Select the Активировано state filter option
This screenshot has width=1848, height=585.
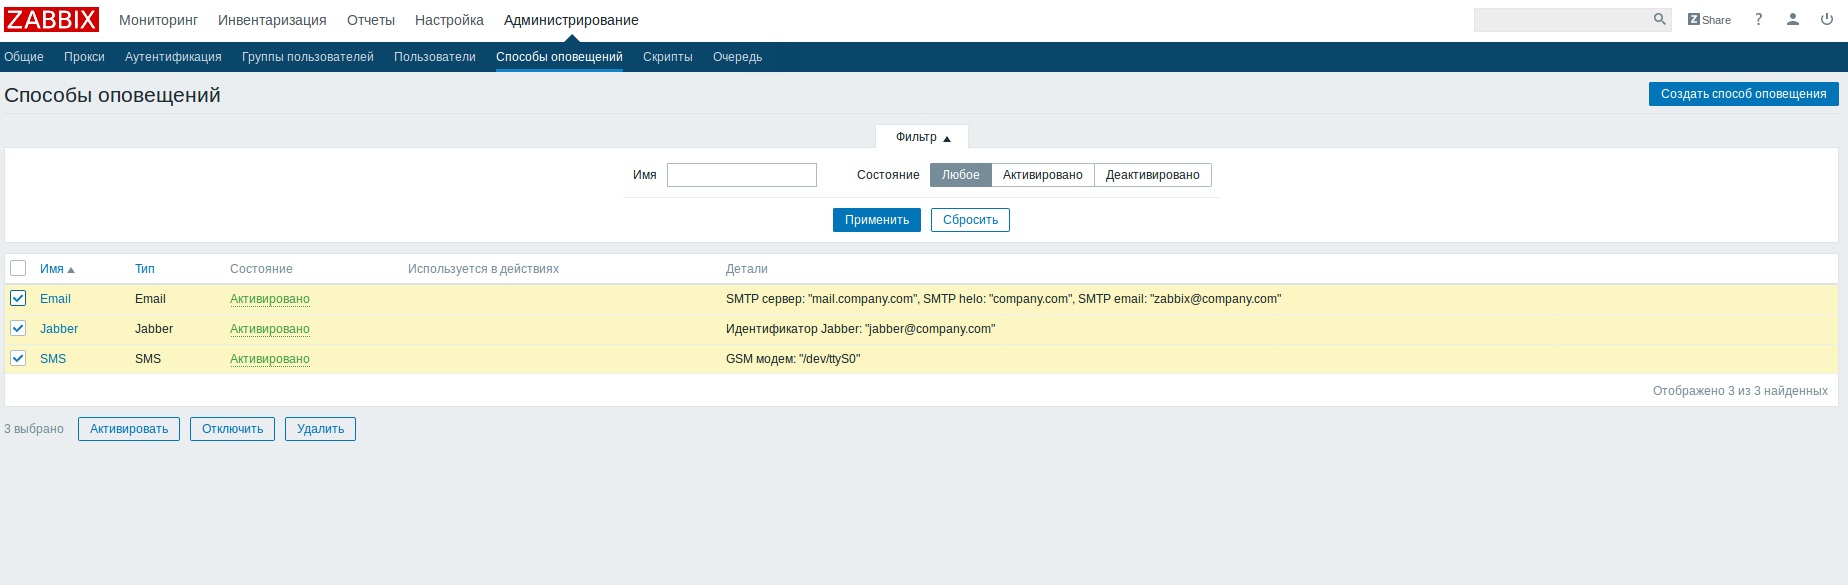(x=1042, y=175)
